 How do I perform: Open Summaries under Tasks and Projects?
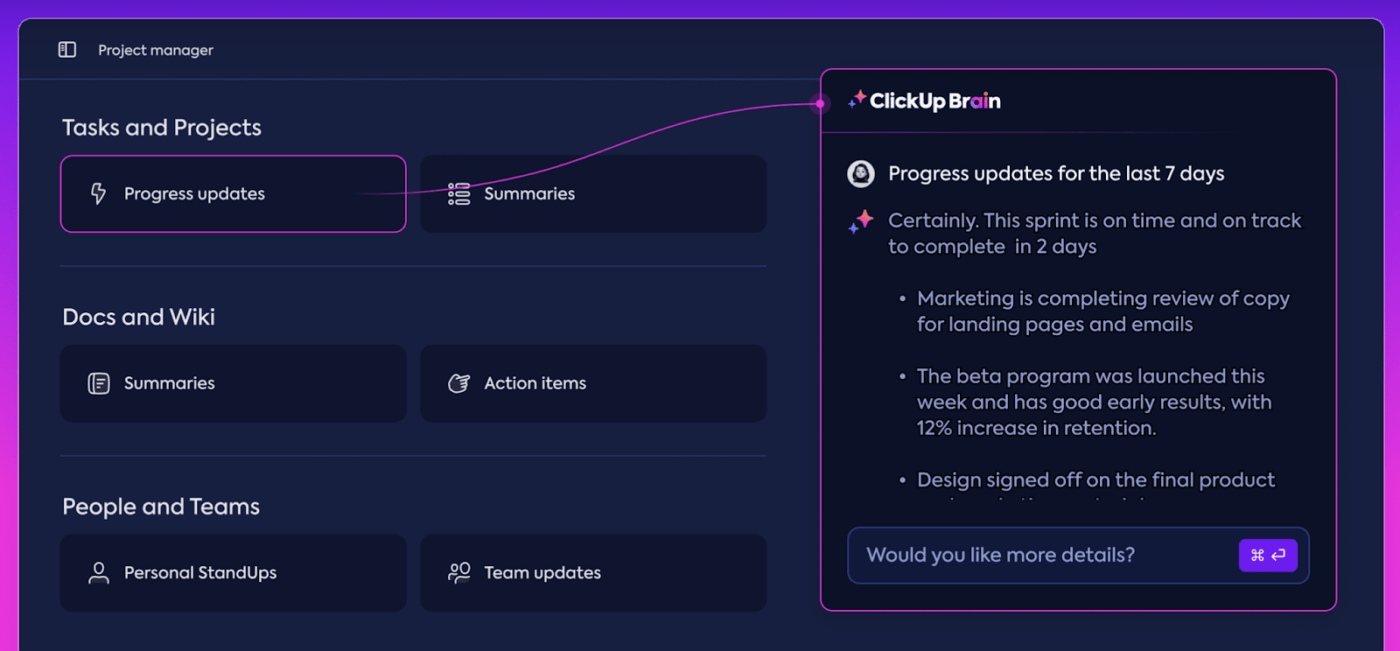coord(593,194)
